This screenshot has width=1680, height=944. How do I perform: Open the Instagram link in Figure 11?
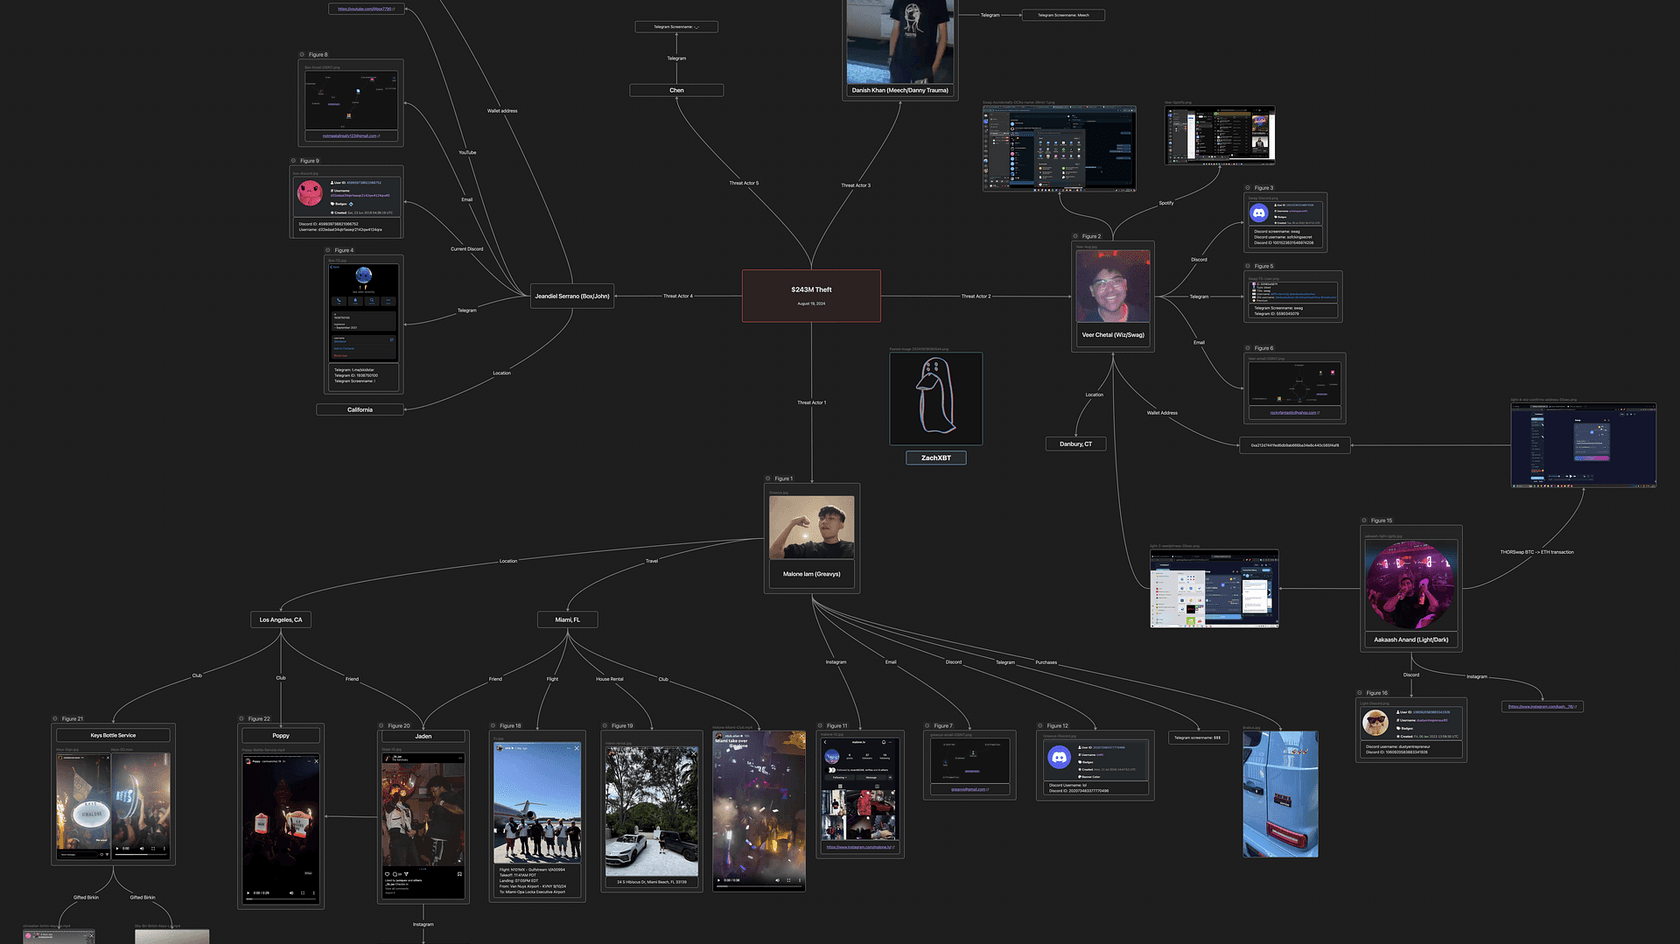860,847
